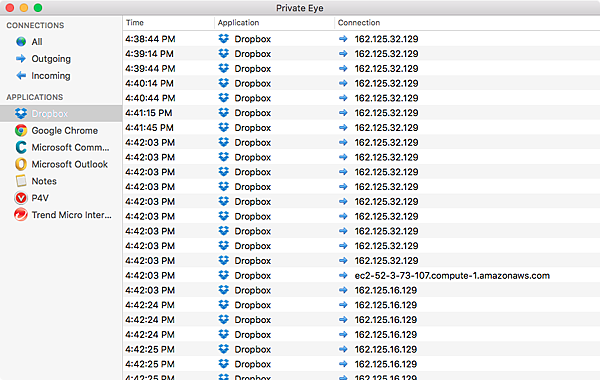Image resolution: width=600 pixels, height=380 pixels.
Task: Click the Trend Micro icon
Action: (x=21, y=215)
